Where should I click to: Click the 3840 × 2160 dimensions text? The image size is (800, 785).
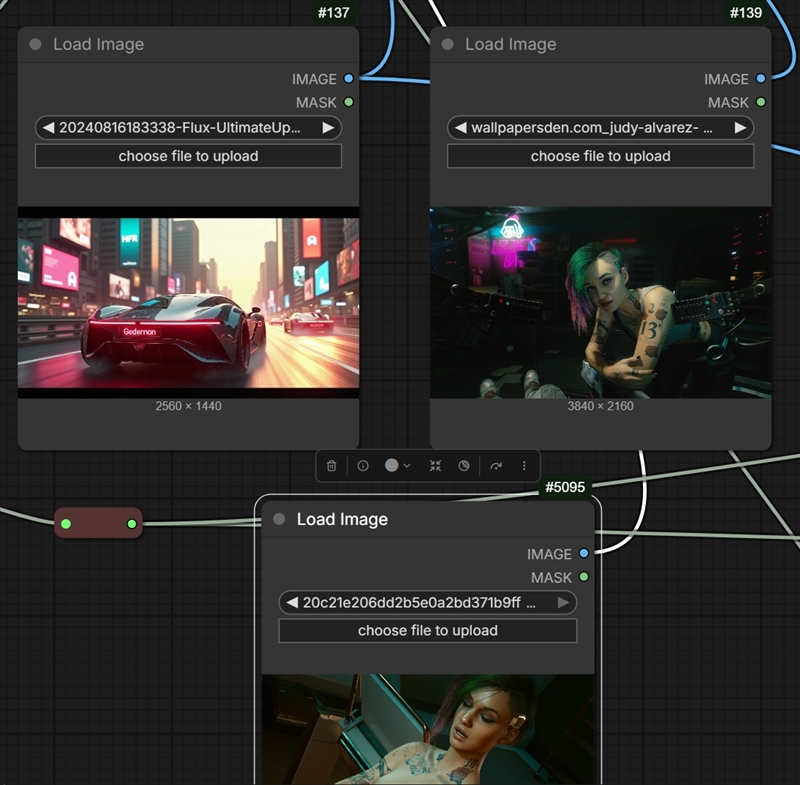[x=601, y=406]
